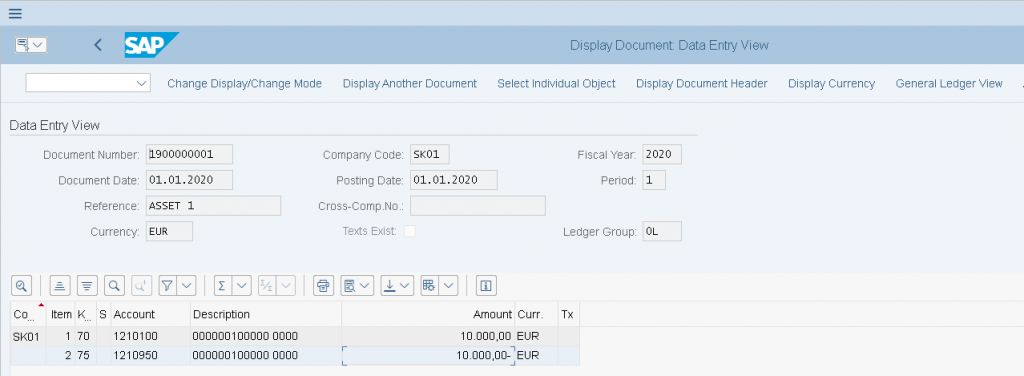Sort table in ascending order
This screenshot has width=1024, height=376.
(x=60, y=285)
